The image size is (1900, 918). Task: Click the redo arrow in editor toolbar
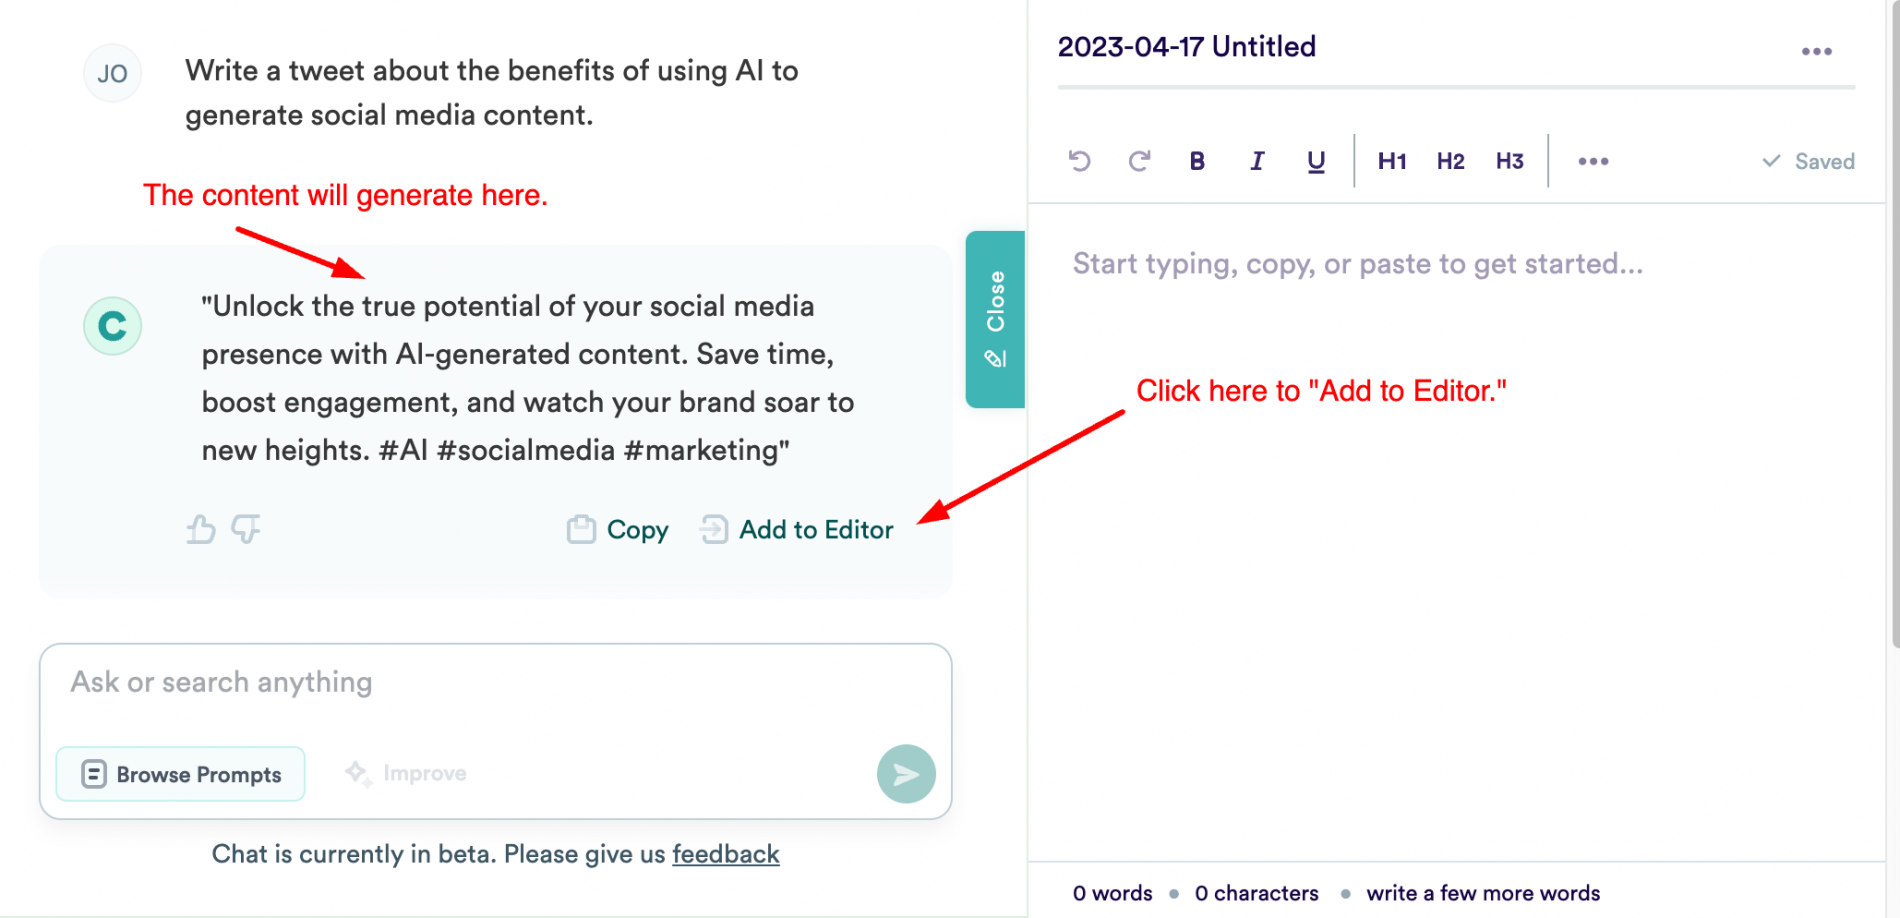click(1139, 161)
